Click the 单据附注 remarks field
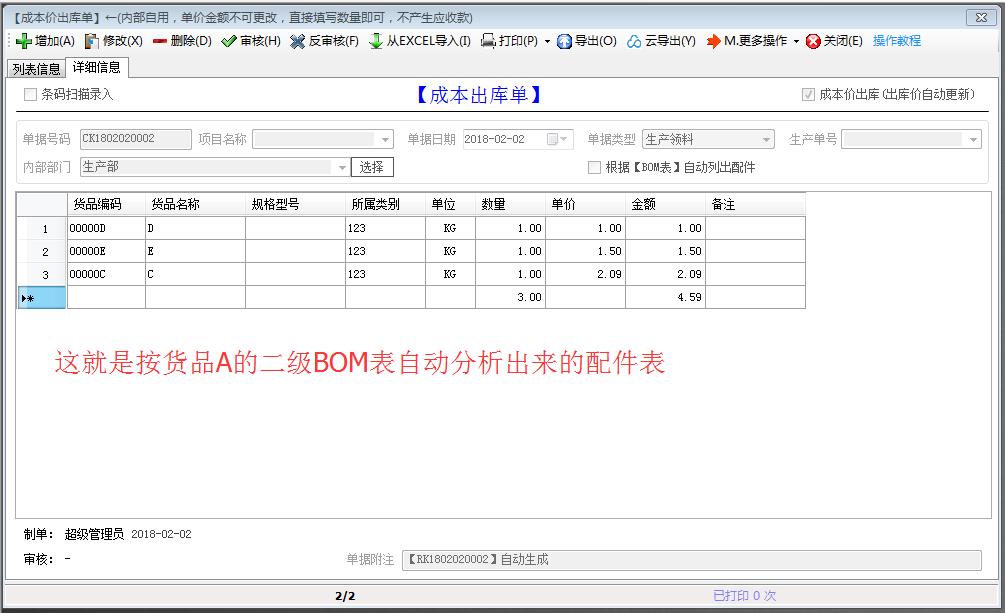The width and height of the screenshot is (1005, 613). pyautogui.click(x=691, y=560)
